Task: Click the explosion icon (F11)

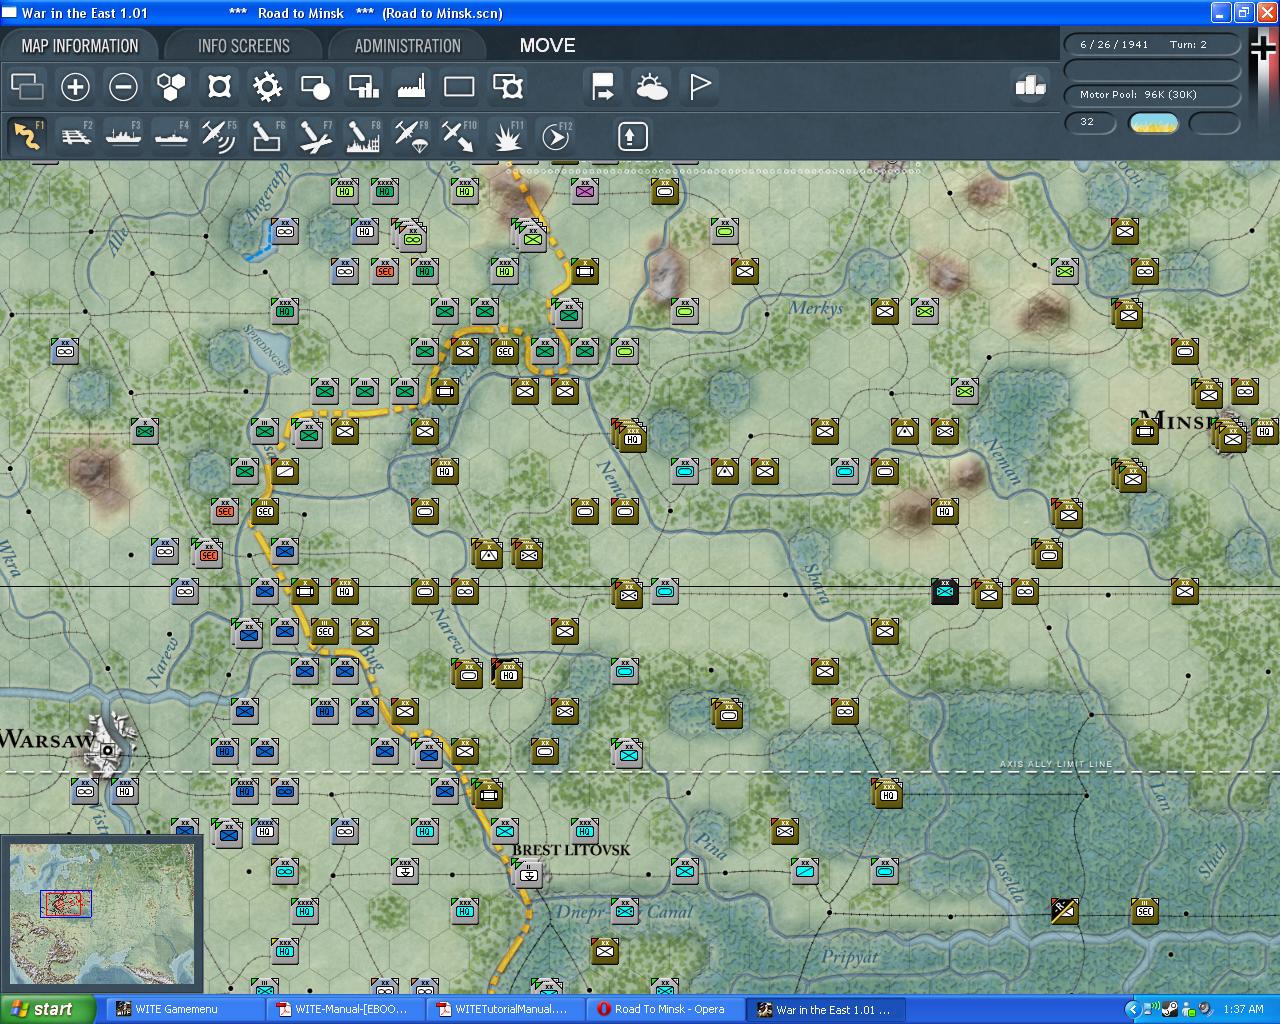Action: point(507,136)
